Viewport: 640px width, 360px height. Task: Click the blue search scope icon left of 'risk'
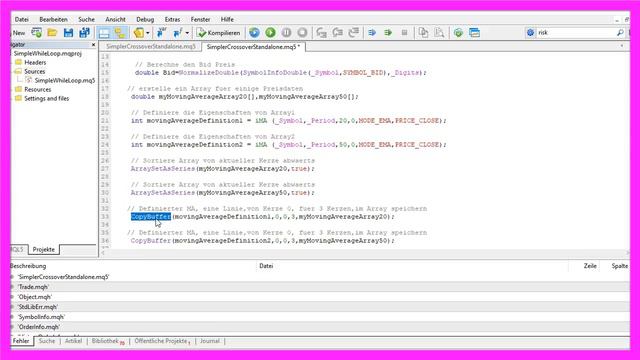(530, 33)
